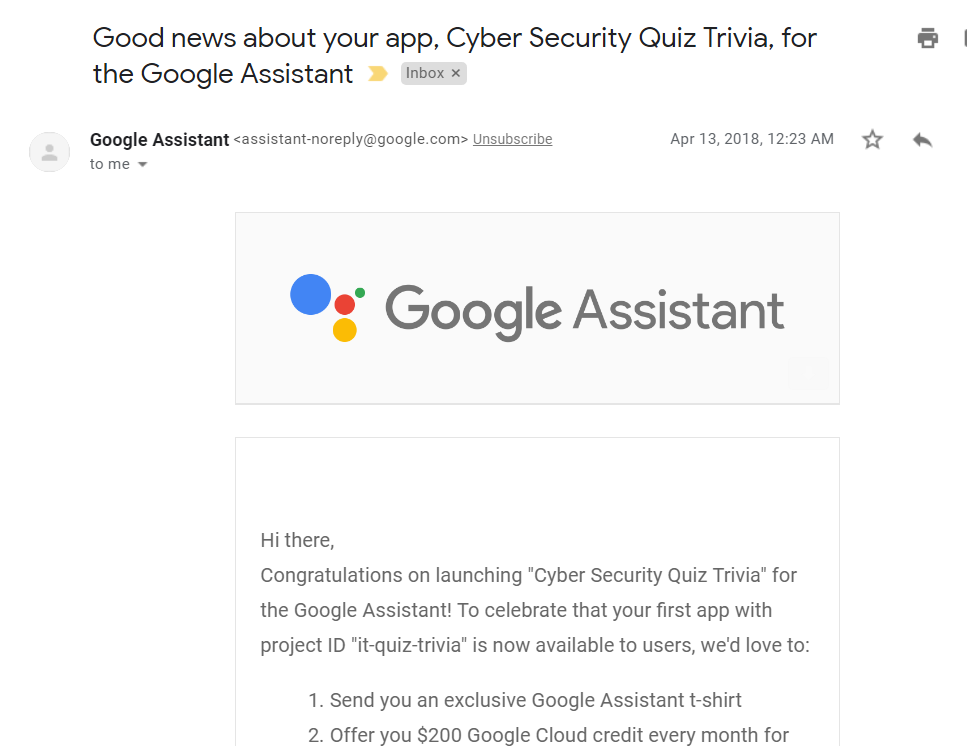Open in new window icon at edge

tap(965, 38)
